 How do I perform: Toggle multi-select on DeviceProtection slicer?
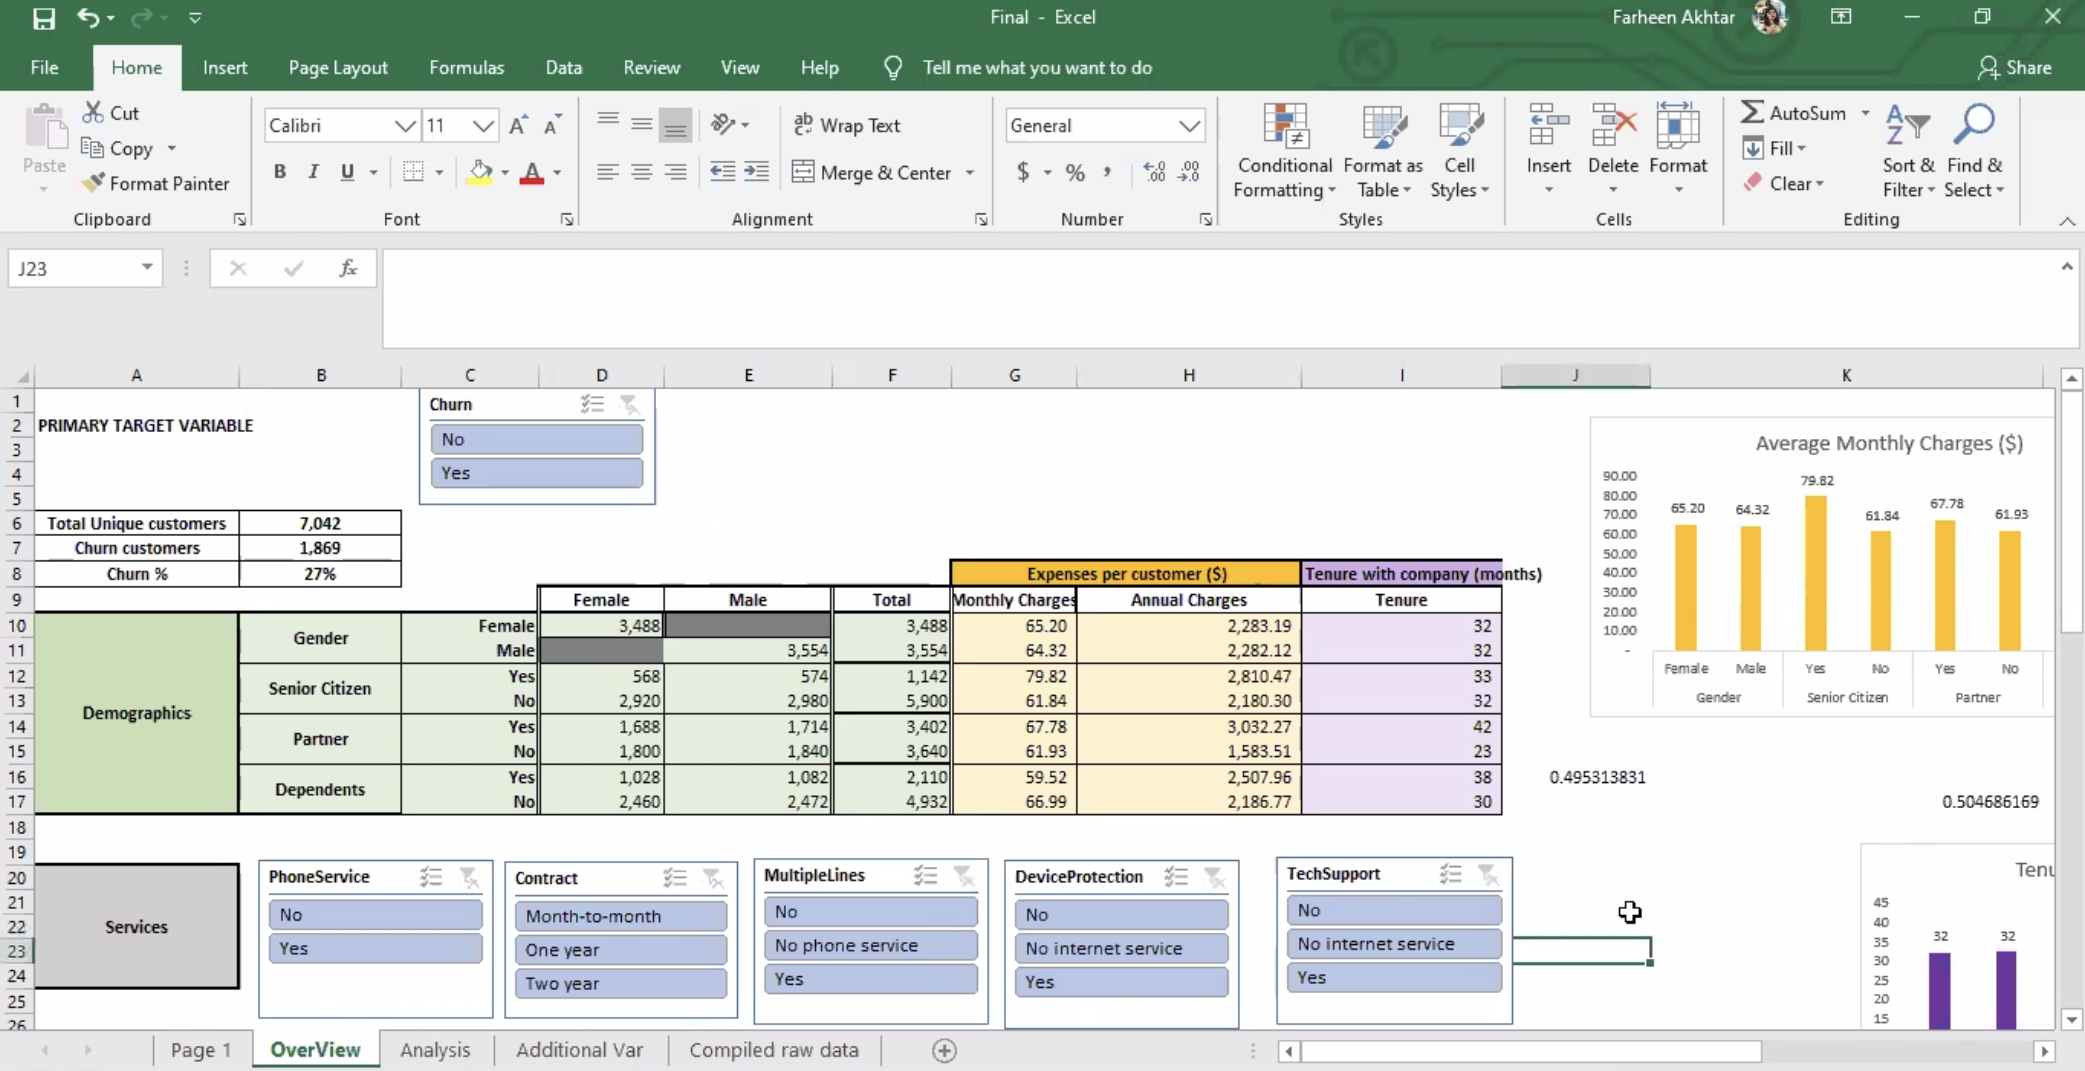coord(1176,877)
